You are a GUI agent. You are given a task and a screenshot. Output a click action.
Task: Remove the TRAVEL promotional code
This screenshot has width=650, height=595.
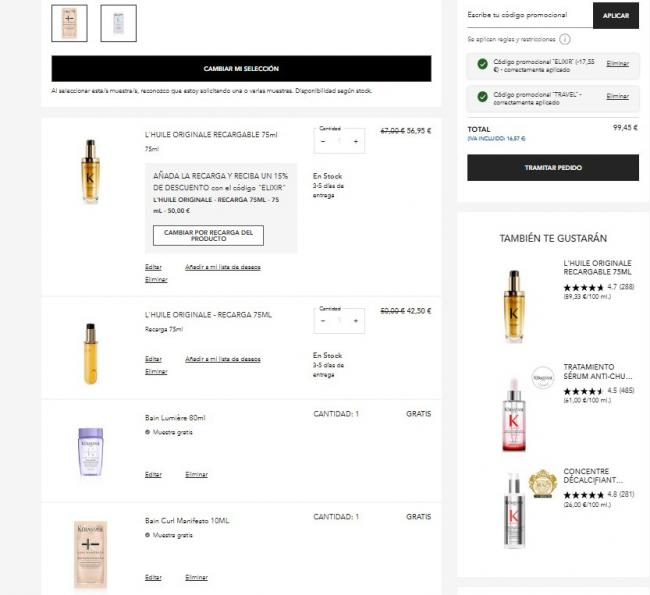[617, 96]
